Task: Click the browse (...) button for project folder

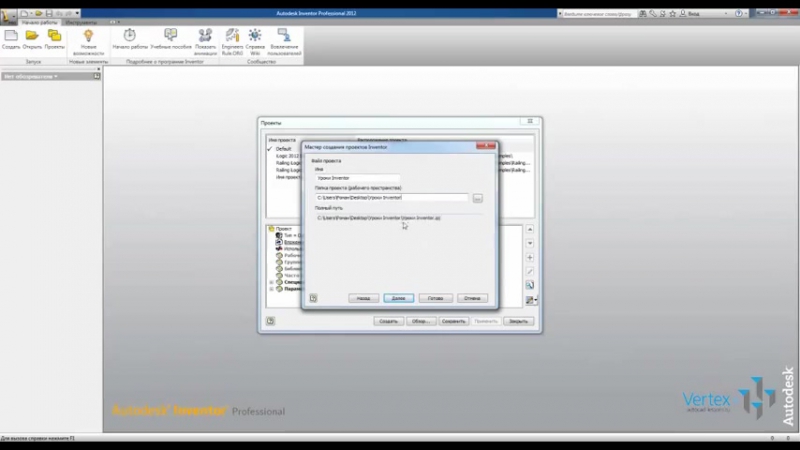Action: [478, 198]
